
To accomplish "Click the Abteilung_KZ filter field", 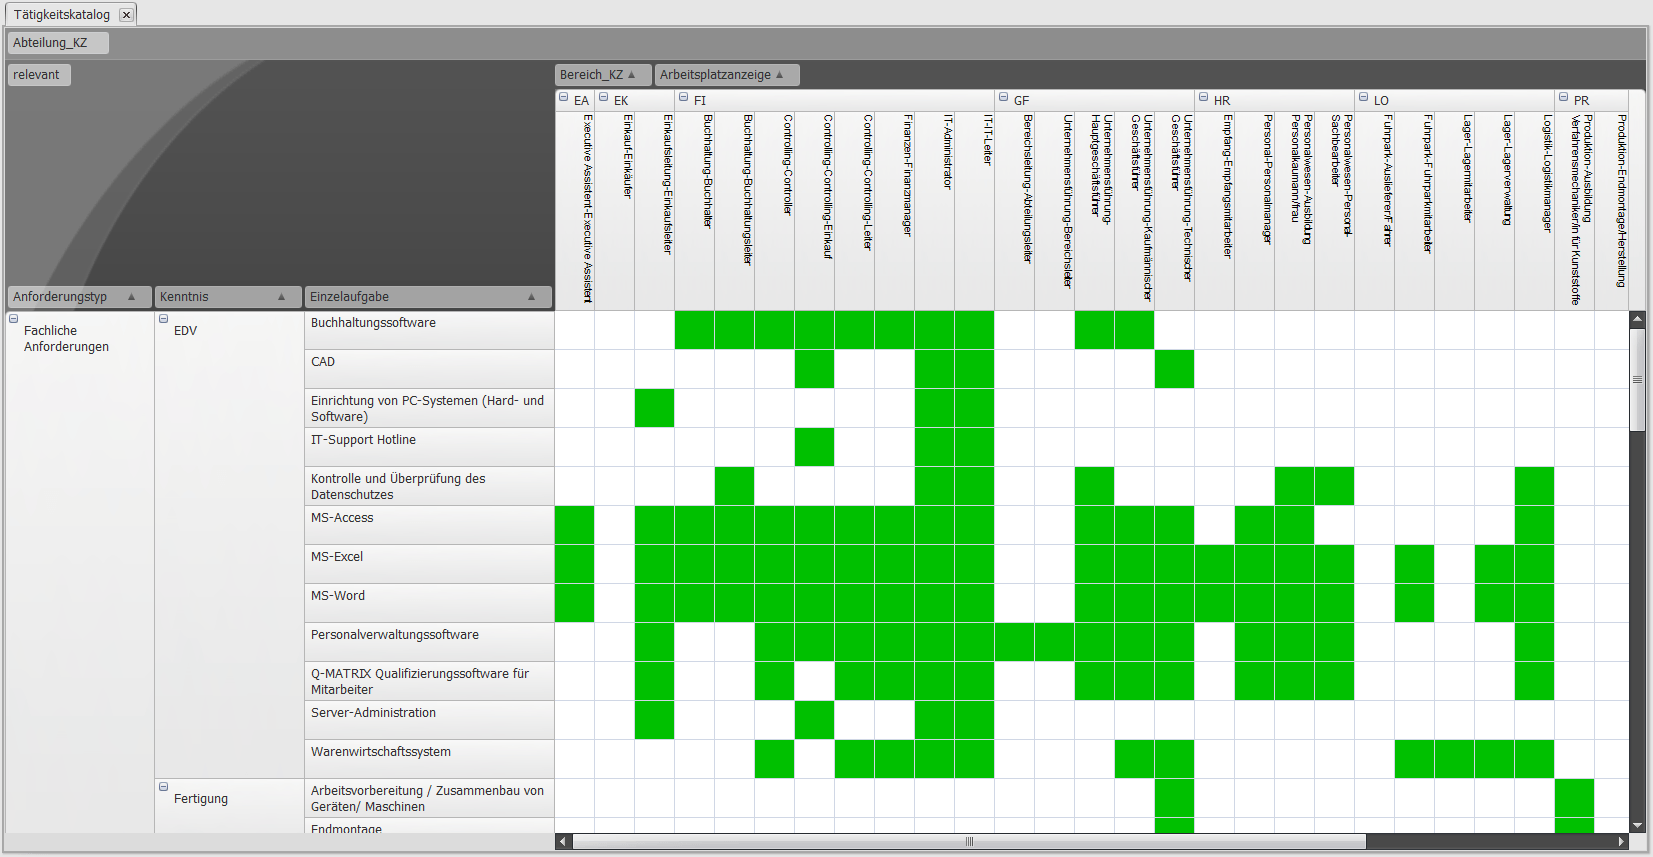I will pos(58,43).
